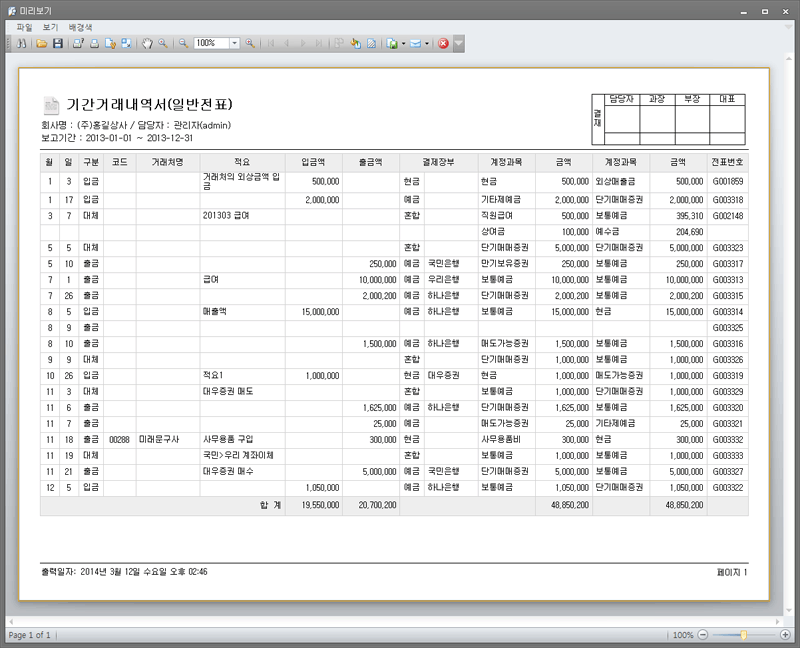Click the 보고기간 date range line
This screenshot has width=800, height=648.
click(x=117, y=138)
